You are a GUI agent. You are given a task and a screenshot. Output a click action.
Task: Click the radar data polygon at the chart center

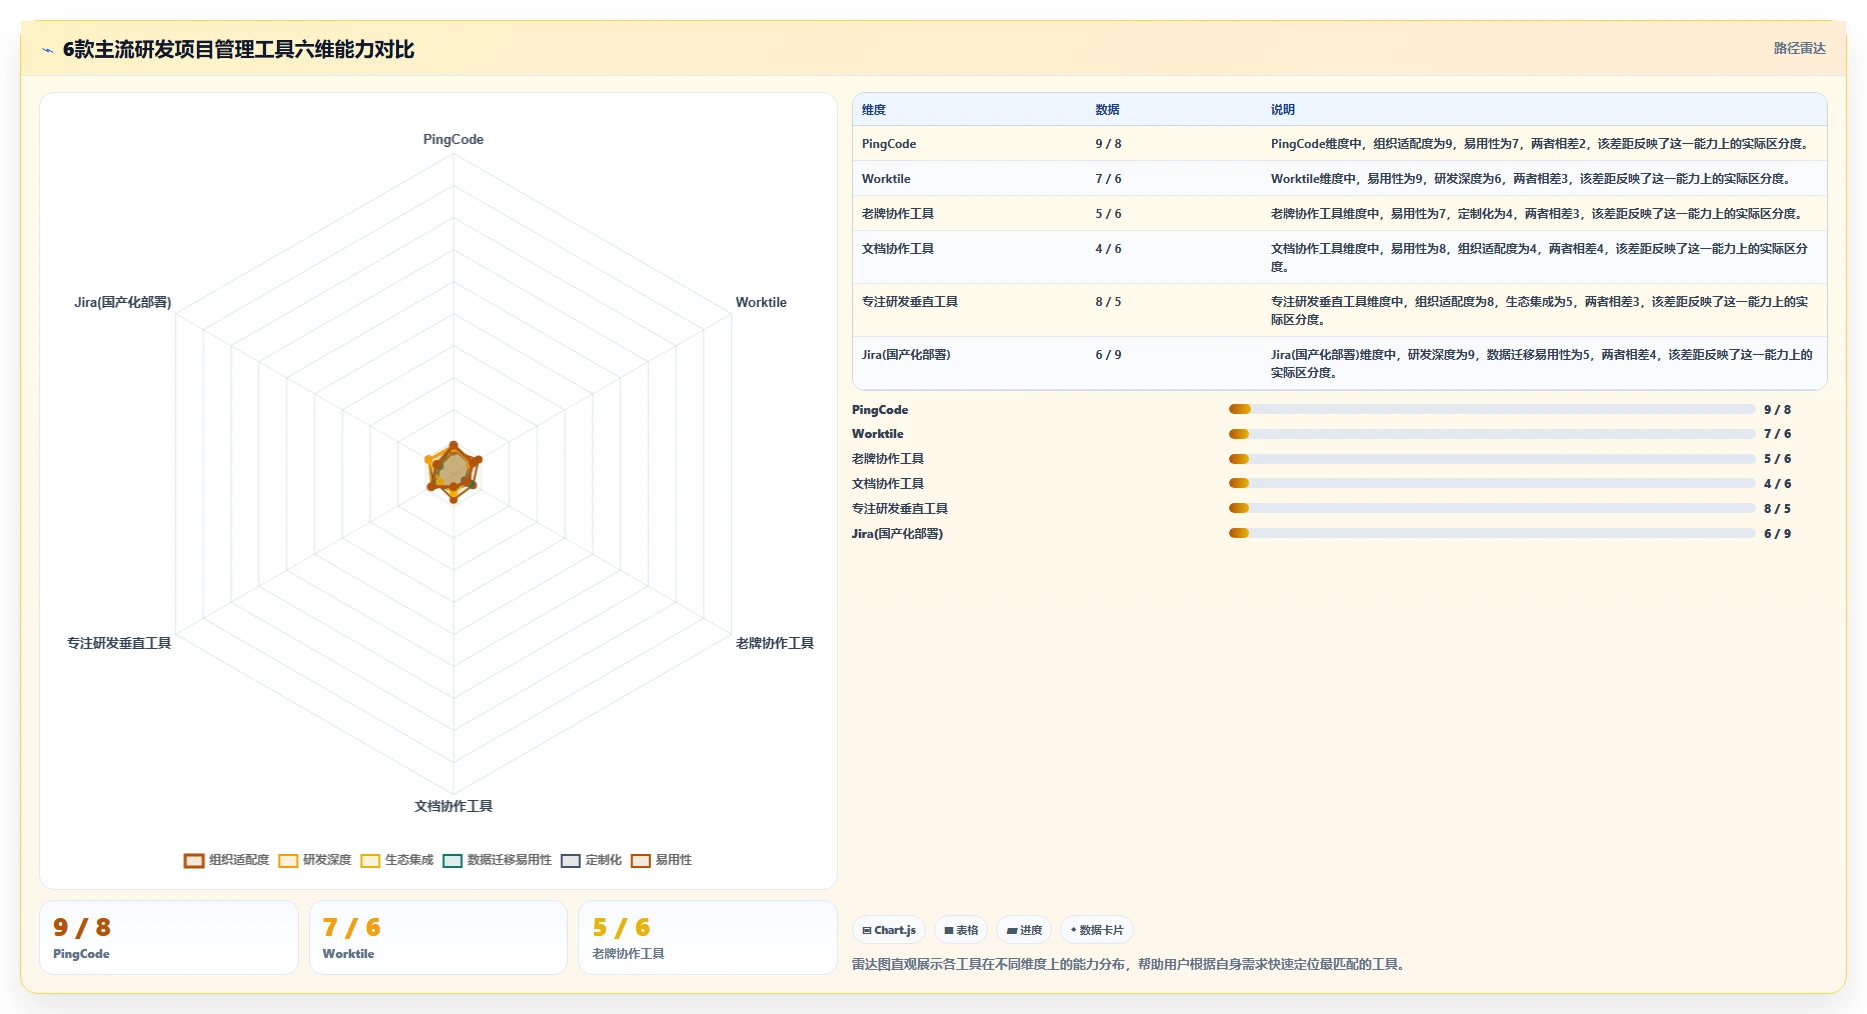point(453,472)
